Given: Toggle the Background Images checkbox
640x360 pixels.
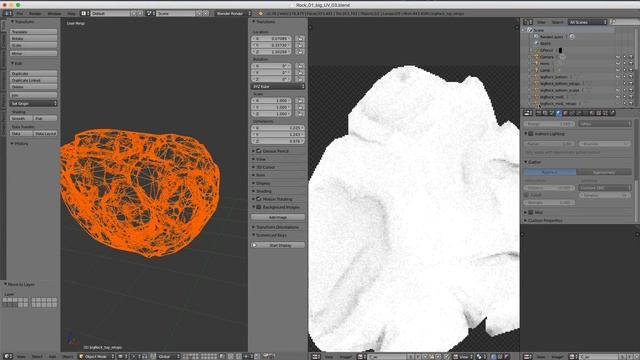Looking at the screenshot, I should [259, 207].
